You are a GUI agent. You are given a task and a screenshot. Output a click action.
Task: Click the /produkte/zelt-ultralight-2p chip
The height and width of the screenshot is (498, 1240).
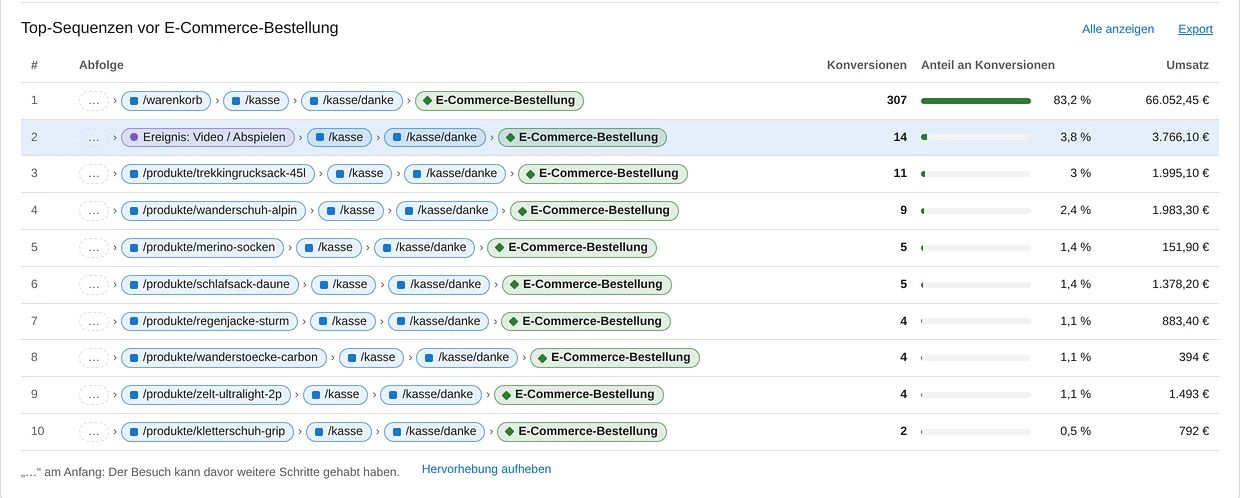(206, 394)
